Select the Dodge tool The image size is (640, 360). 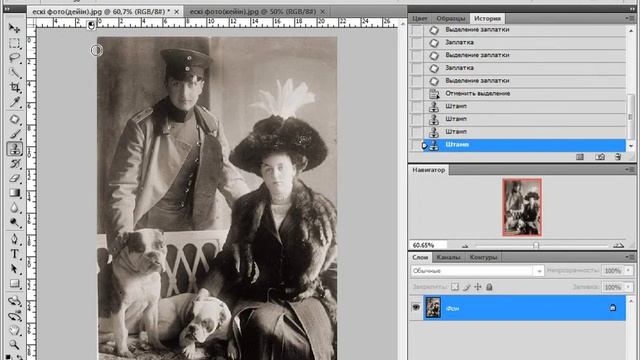pos(14,222)
